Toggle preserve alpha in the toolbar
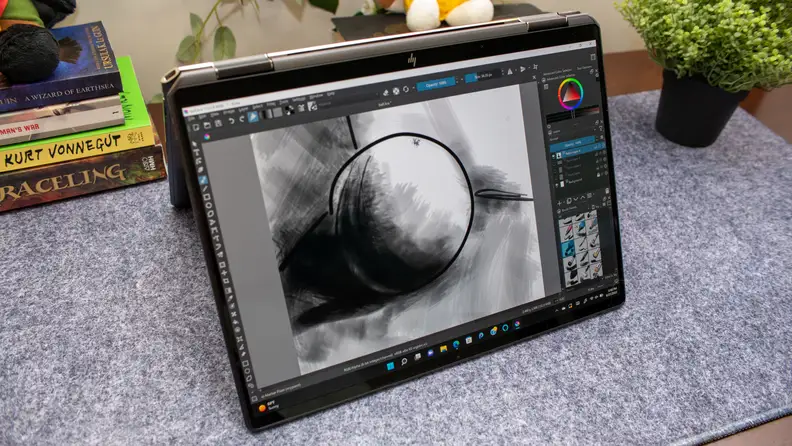The height and width of the screenshot is (446, 792). [x=396, y=91]
